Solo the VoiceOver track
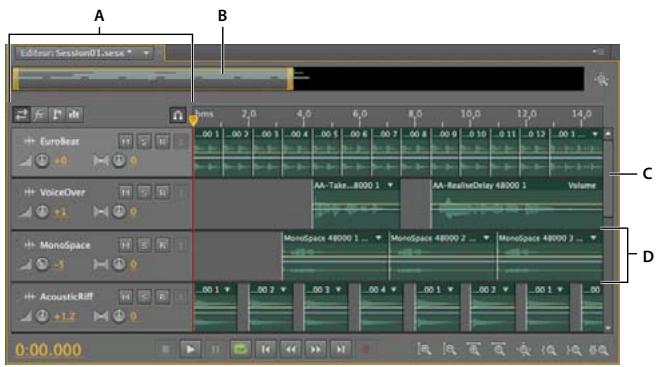Viewport: 659px width, 367px height. point(144,193)
